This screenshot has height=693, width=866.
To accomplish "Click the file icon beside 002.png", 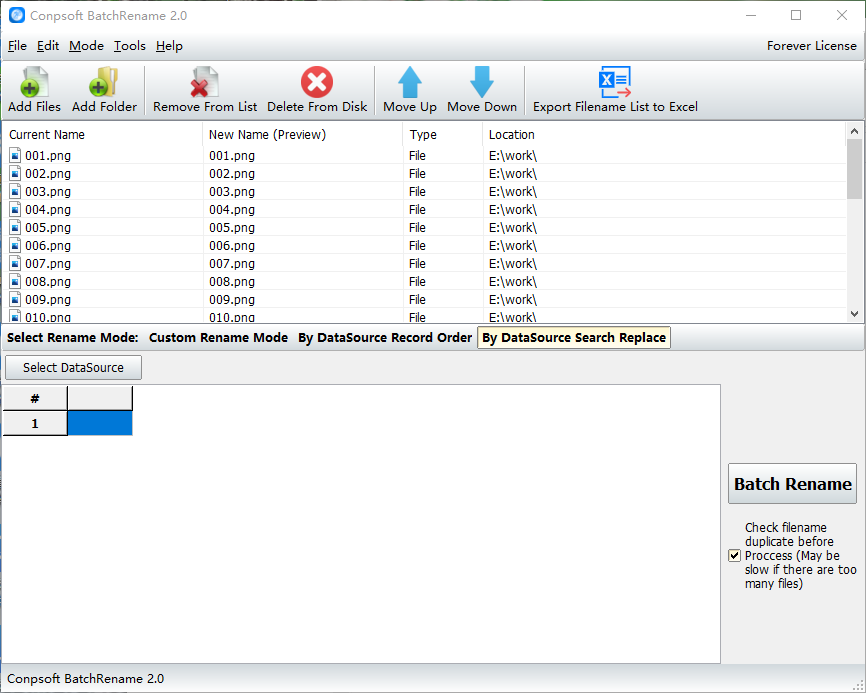I will (15, 173).
